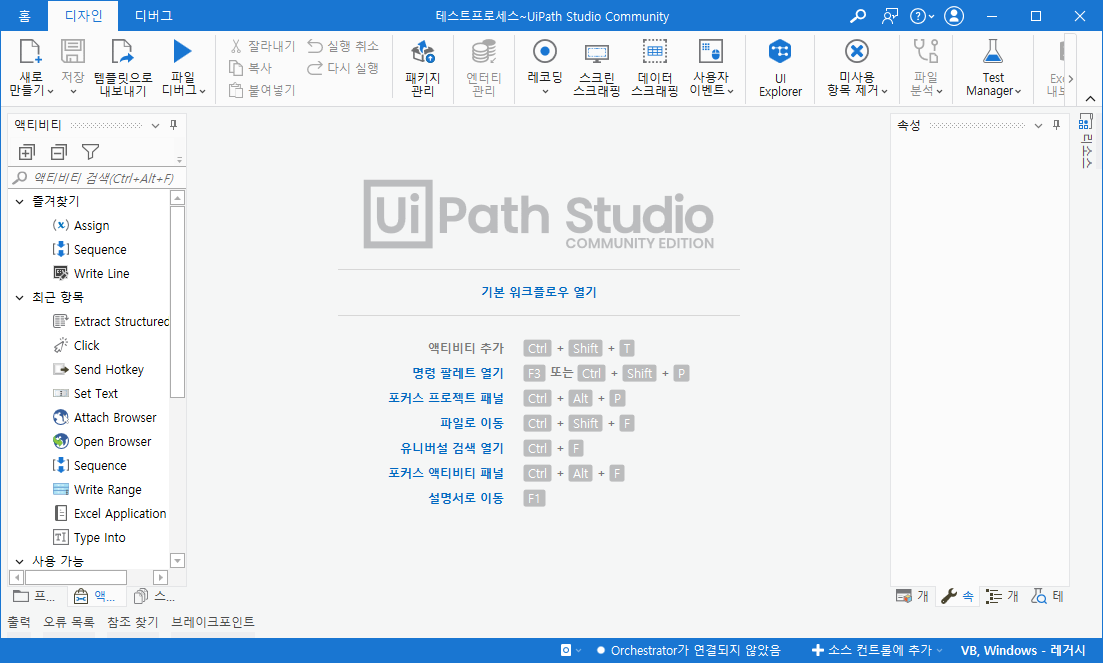
Task: Click activities search input field
Action: 97,178
